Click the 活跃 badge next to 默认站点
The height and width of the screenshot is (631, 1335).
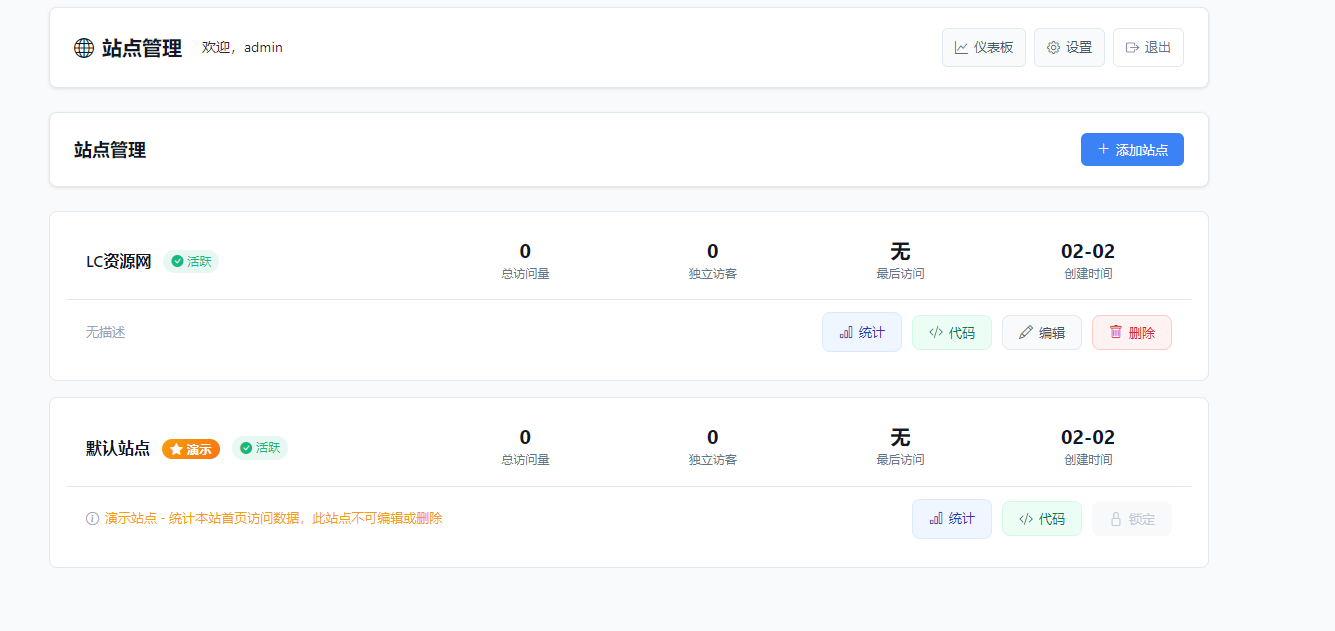click(x=260, y=448)
